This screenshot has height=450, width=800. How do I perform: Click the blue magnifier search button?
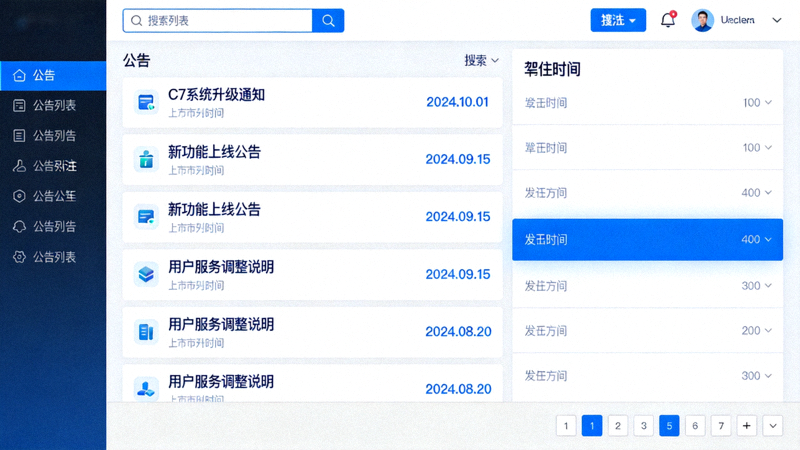[x=328, y=20]
